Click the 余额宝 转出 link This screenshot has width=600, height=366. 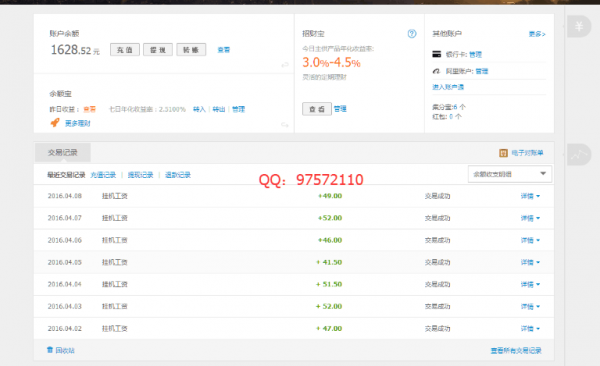click(219, 109)
